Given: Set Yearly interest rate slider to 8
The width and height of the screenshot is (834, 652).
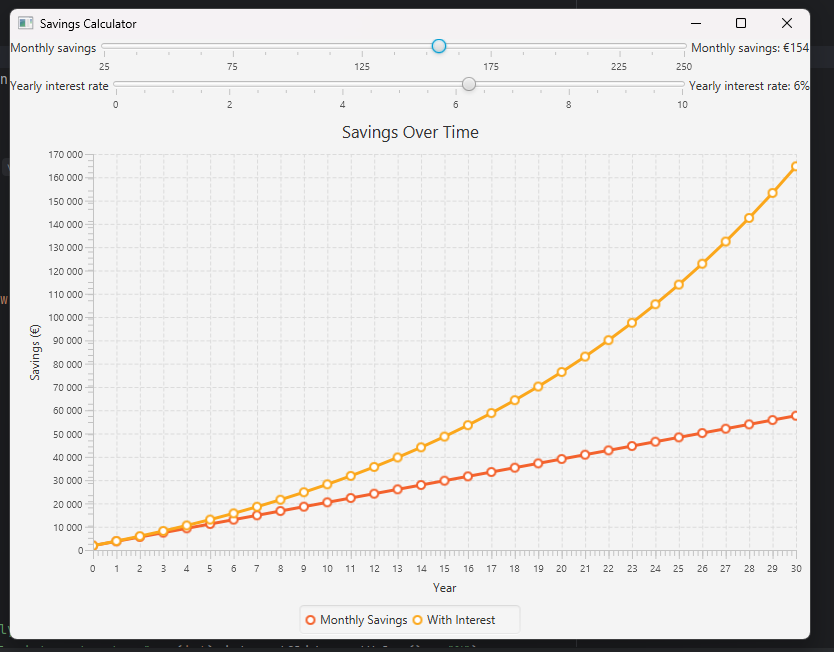Looking at the screenshot, I should (569, 84).
